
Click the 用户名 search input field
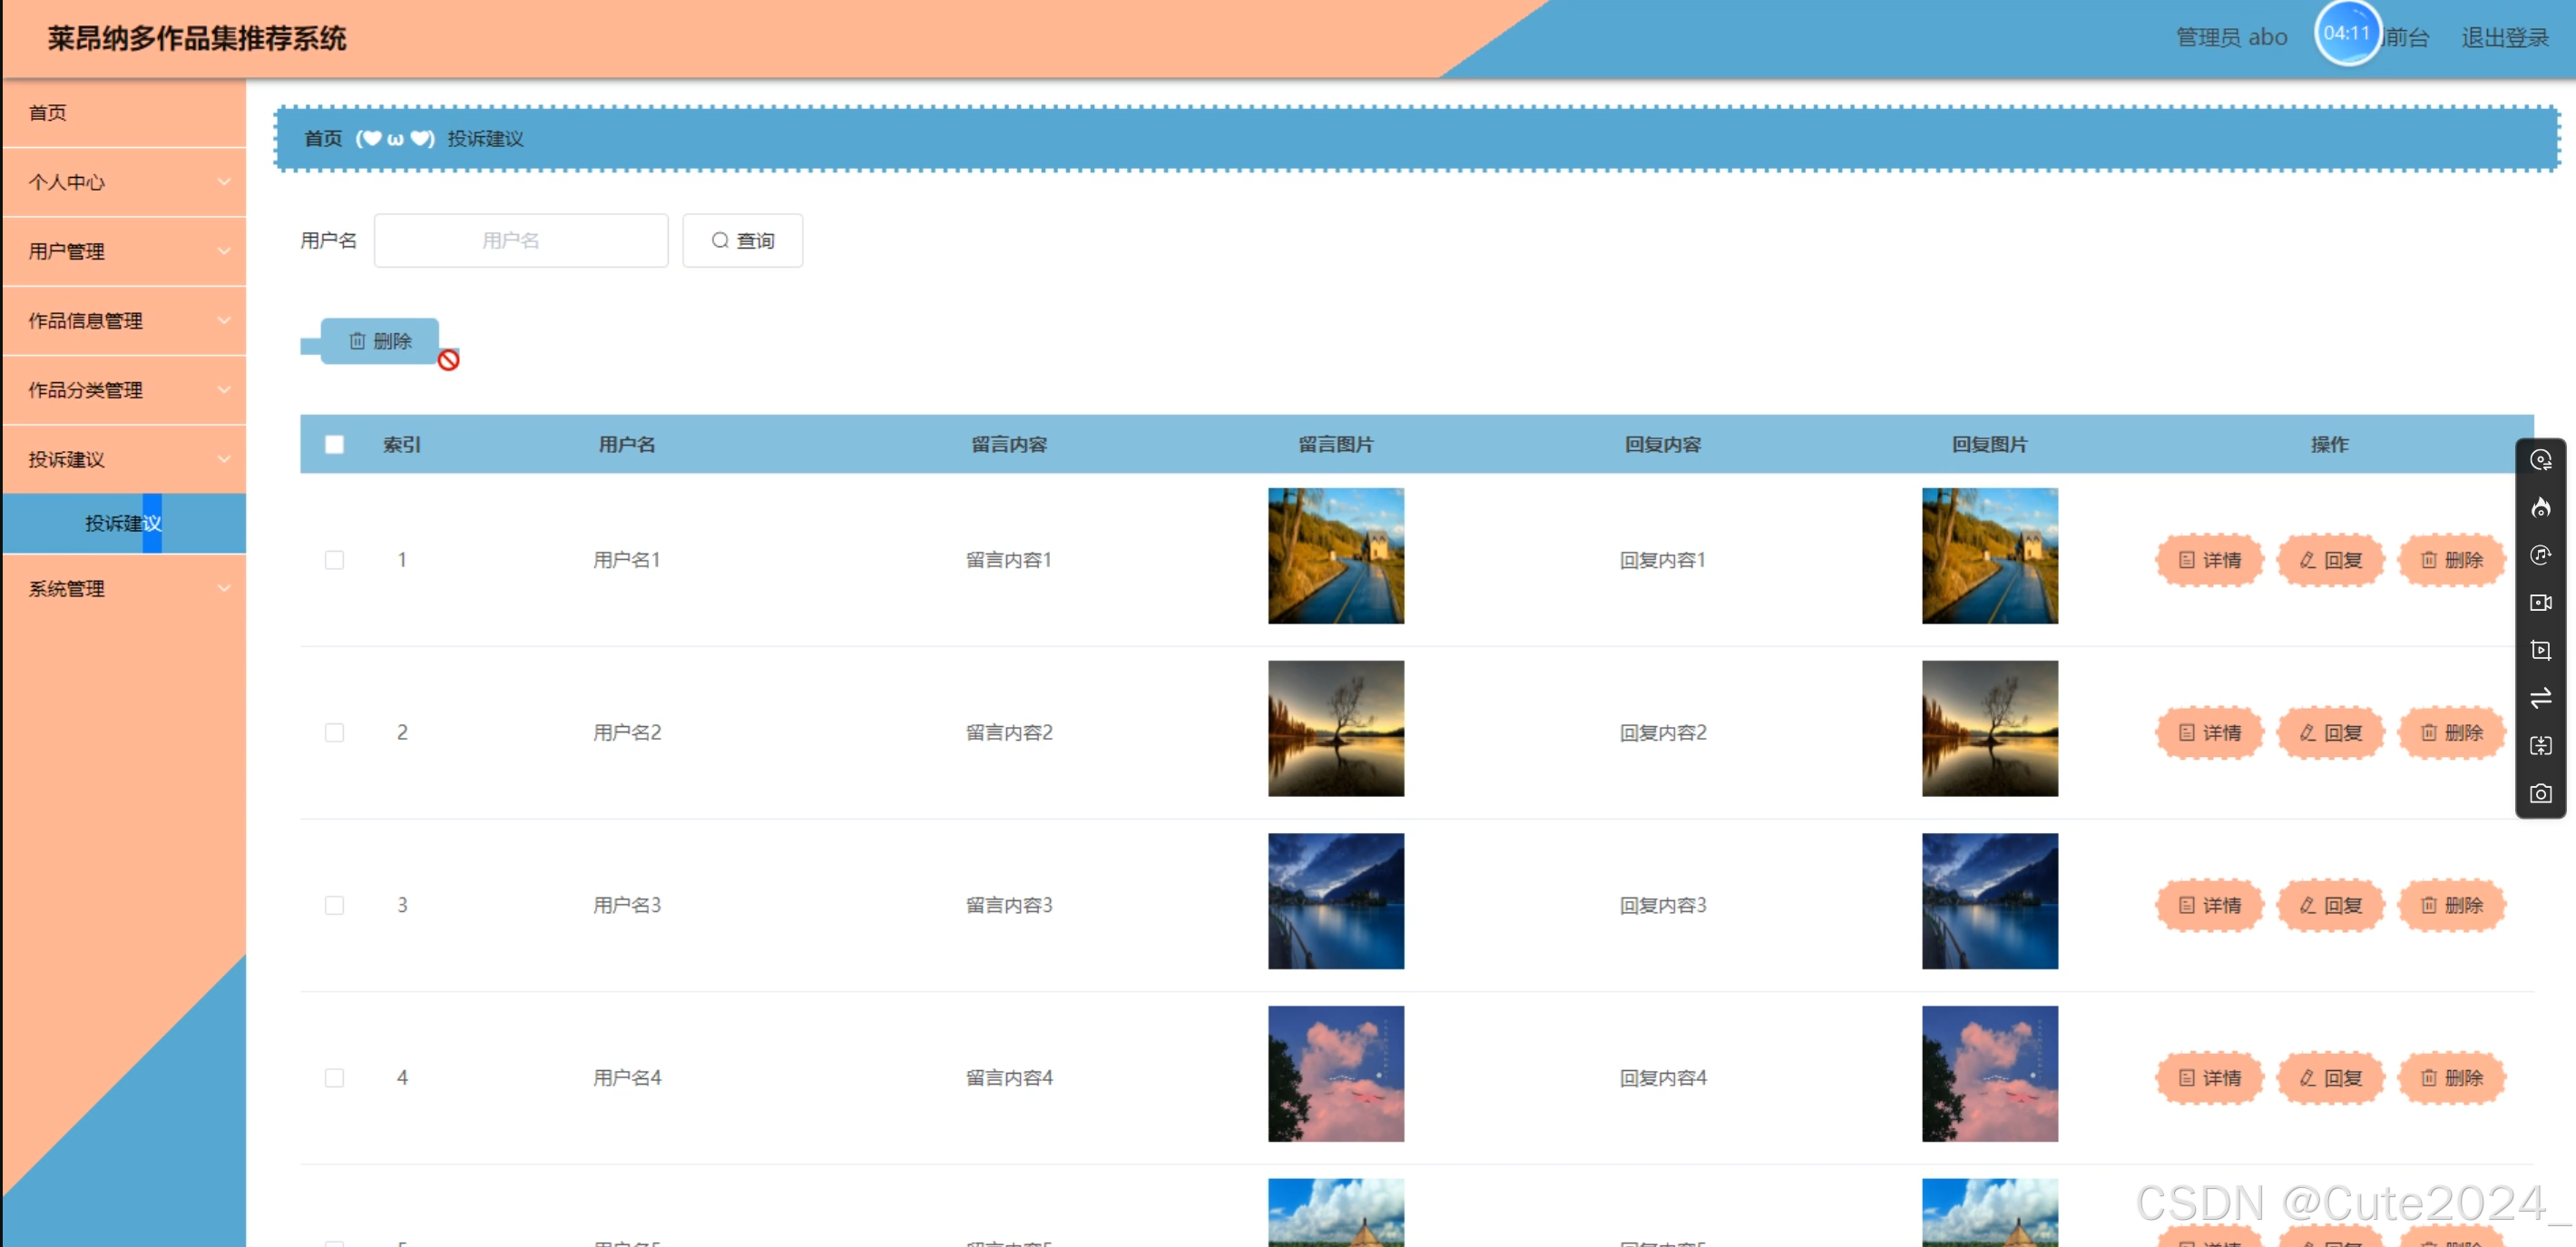[520, 240]
